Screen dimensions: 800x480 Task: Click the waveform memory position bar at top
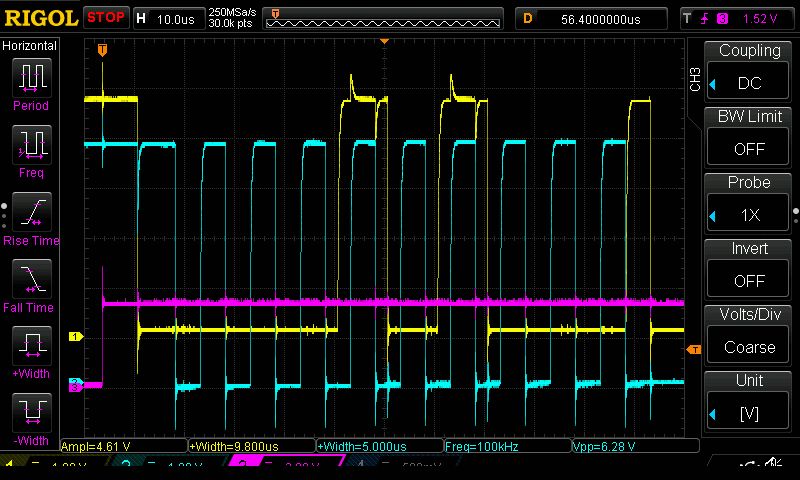(385, 18)
